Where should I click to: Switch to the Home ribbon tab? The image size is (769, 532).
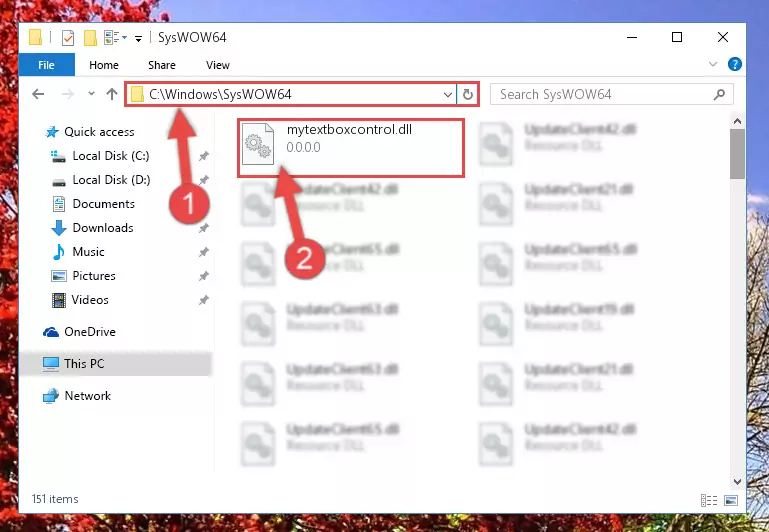coord(103,65)
